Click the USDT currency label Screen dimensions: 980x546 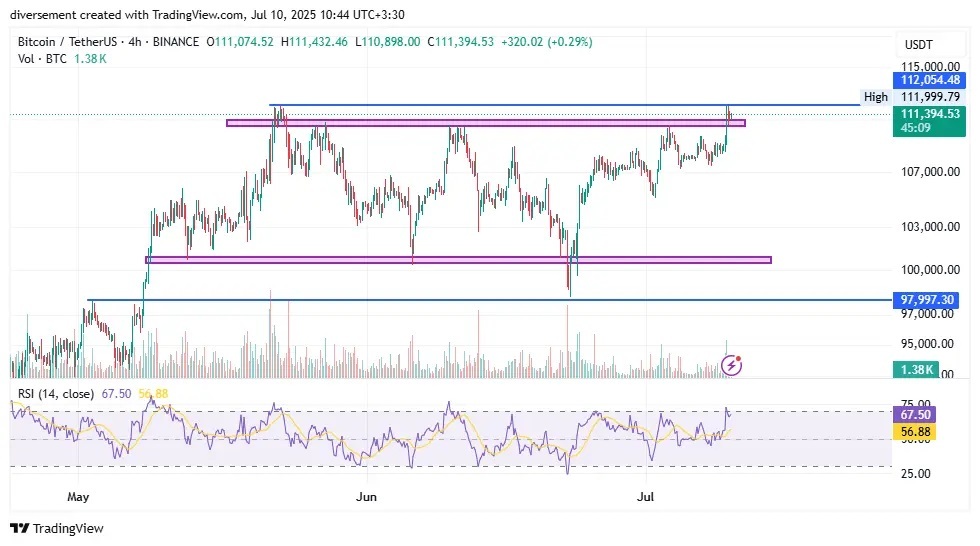coord(917,44)
